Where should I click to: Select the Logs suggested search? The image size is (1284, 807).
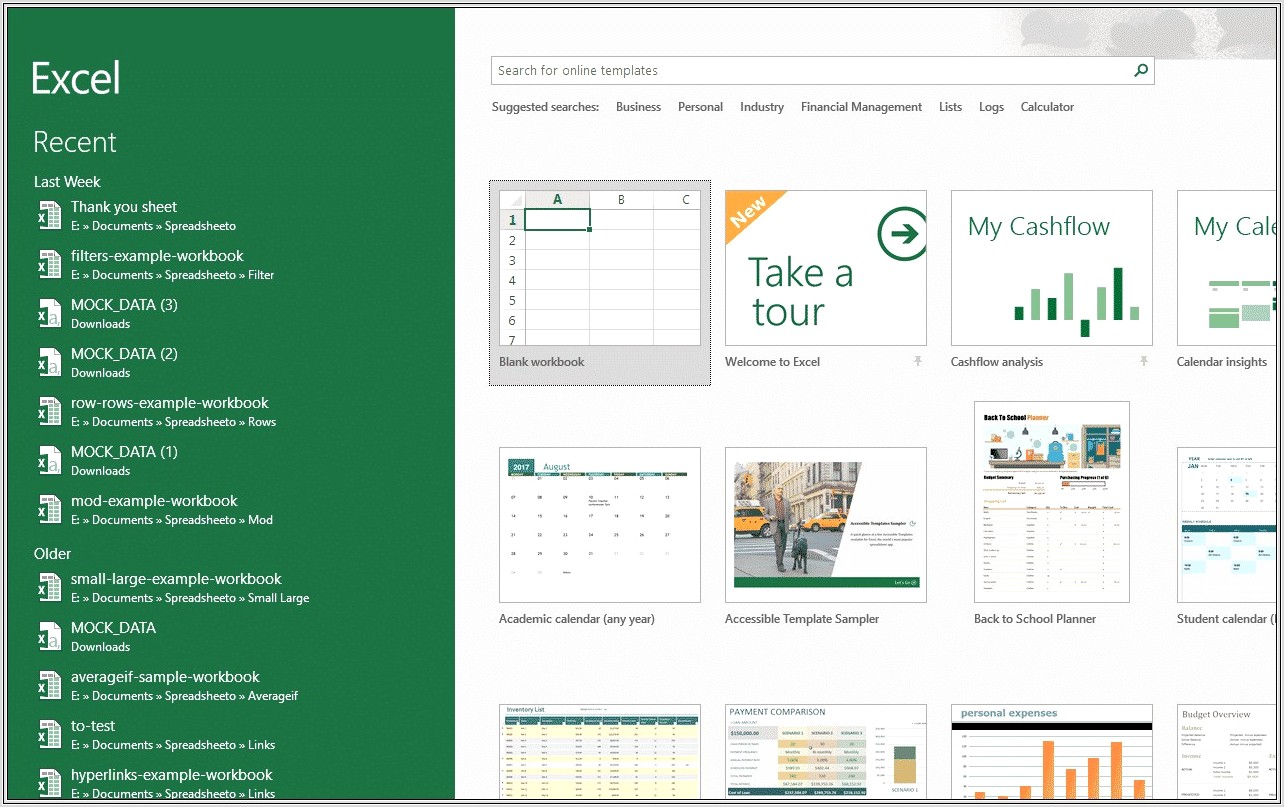tap(991, 107)
